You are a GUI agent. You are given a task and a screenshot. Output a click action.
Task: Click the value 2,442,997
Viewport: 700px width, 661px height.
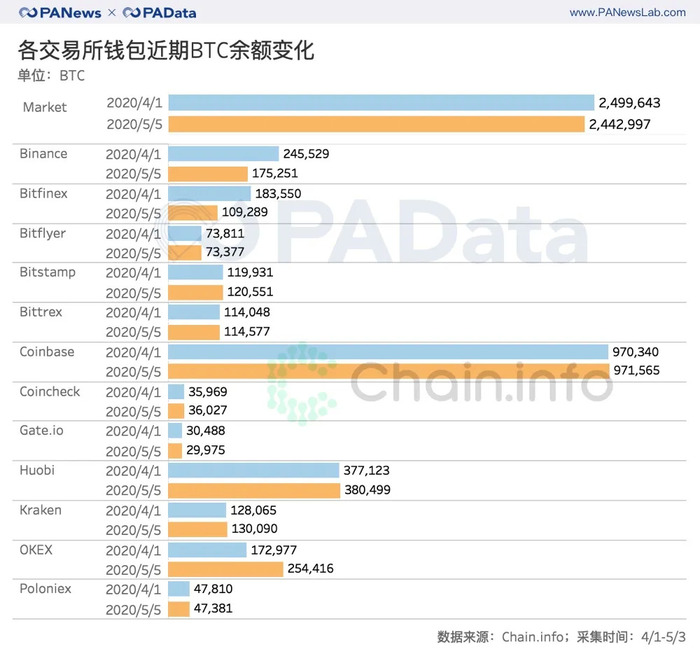point(620,124)
